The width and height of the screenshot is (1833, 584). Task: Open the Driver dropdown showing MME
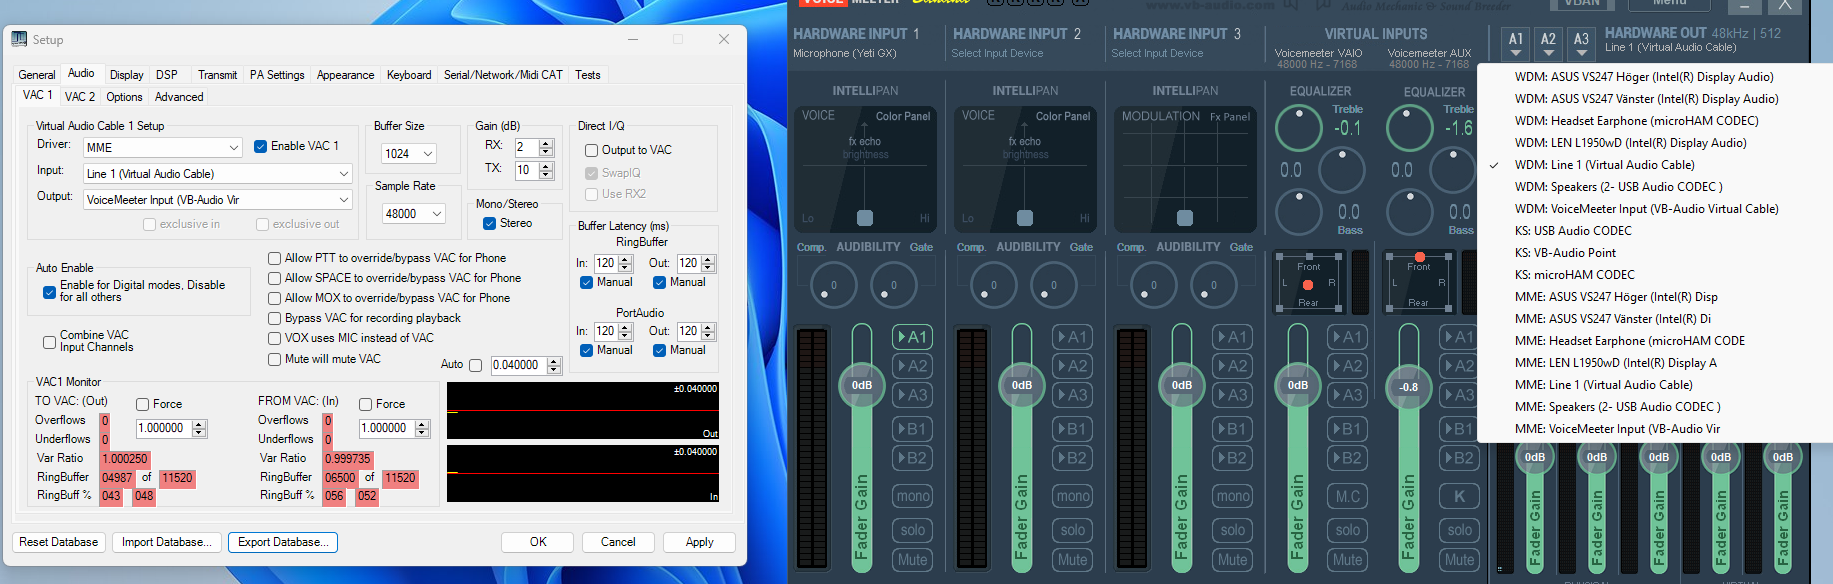pos(163,147)
